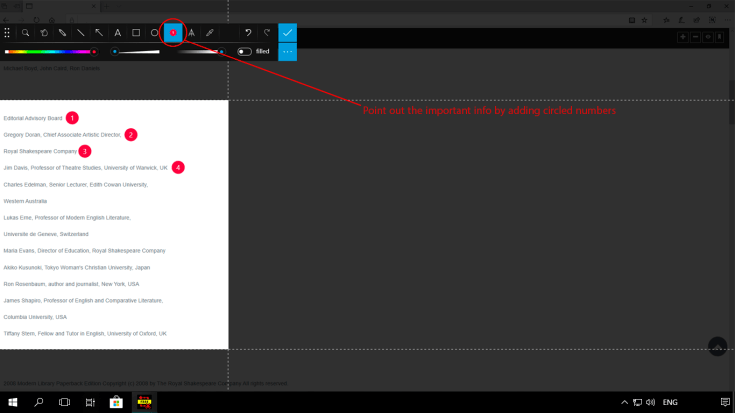This screenshot has width=735, height=413.
Task: Pick the text tool
Action: 118,33
